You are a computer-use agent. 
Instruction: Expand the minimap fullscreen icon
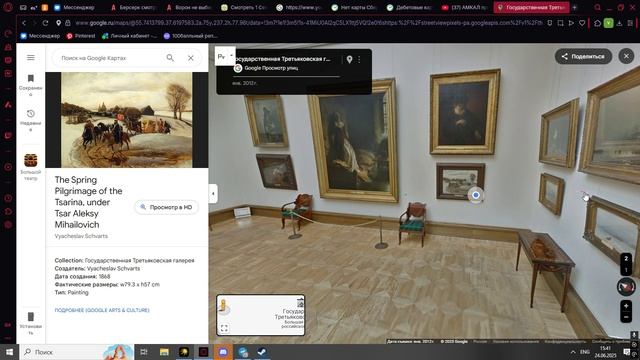click(x=224, y=328)
